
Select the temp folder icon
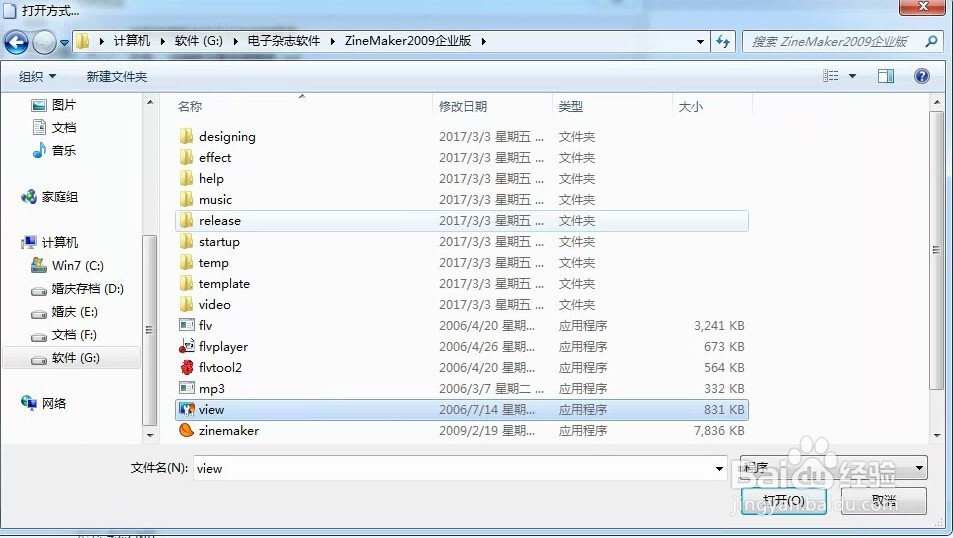pyautogui.click(x=186, y=263)
